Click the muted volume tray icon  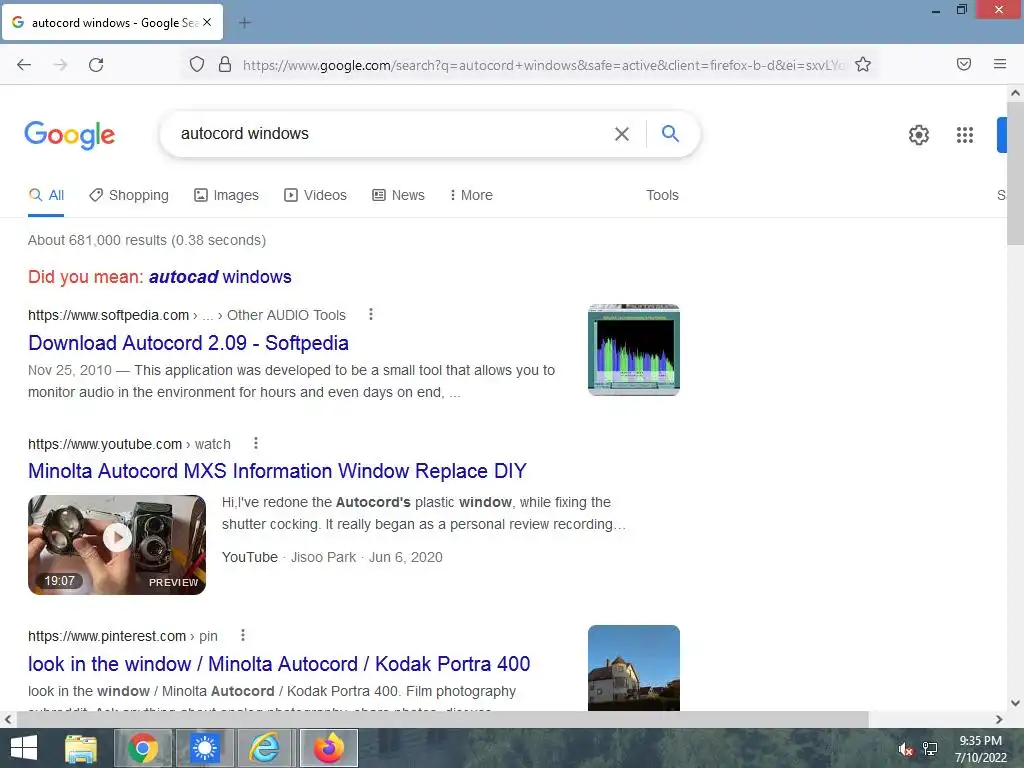tap(905, 749)
